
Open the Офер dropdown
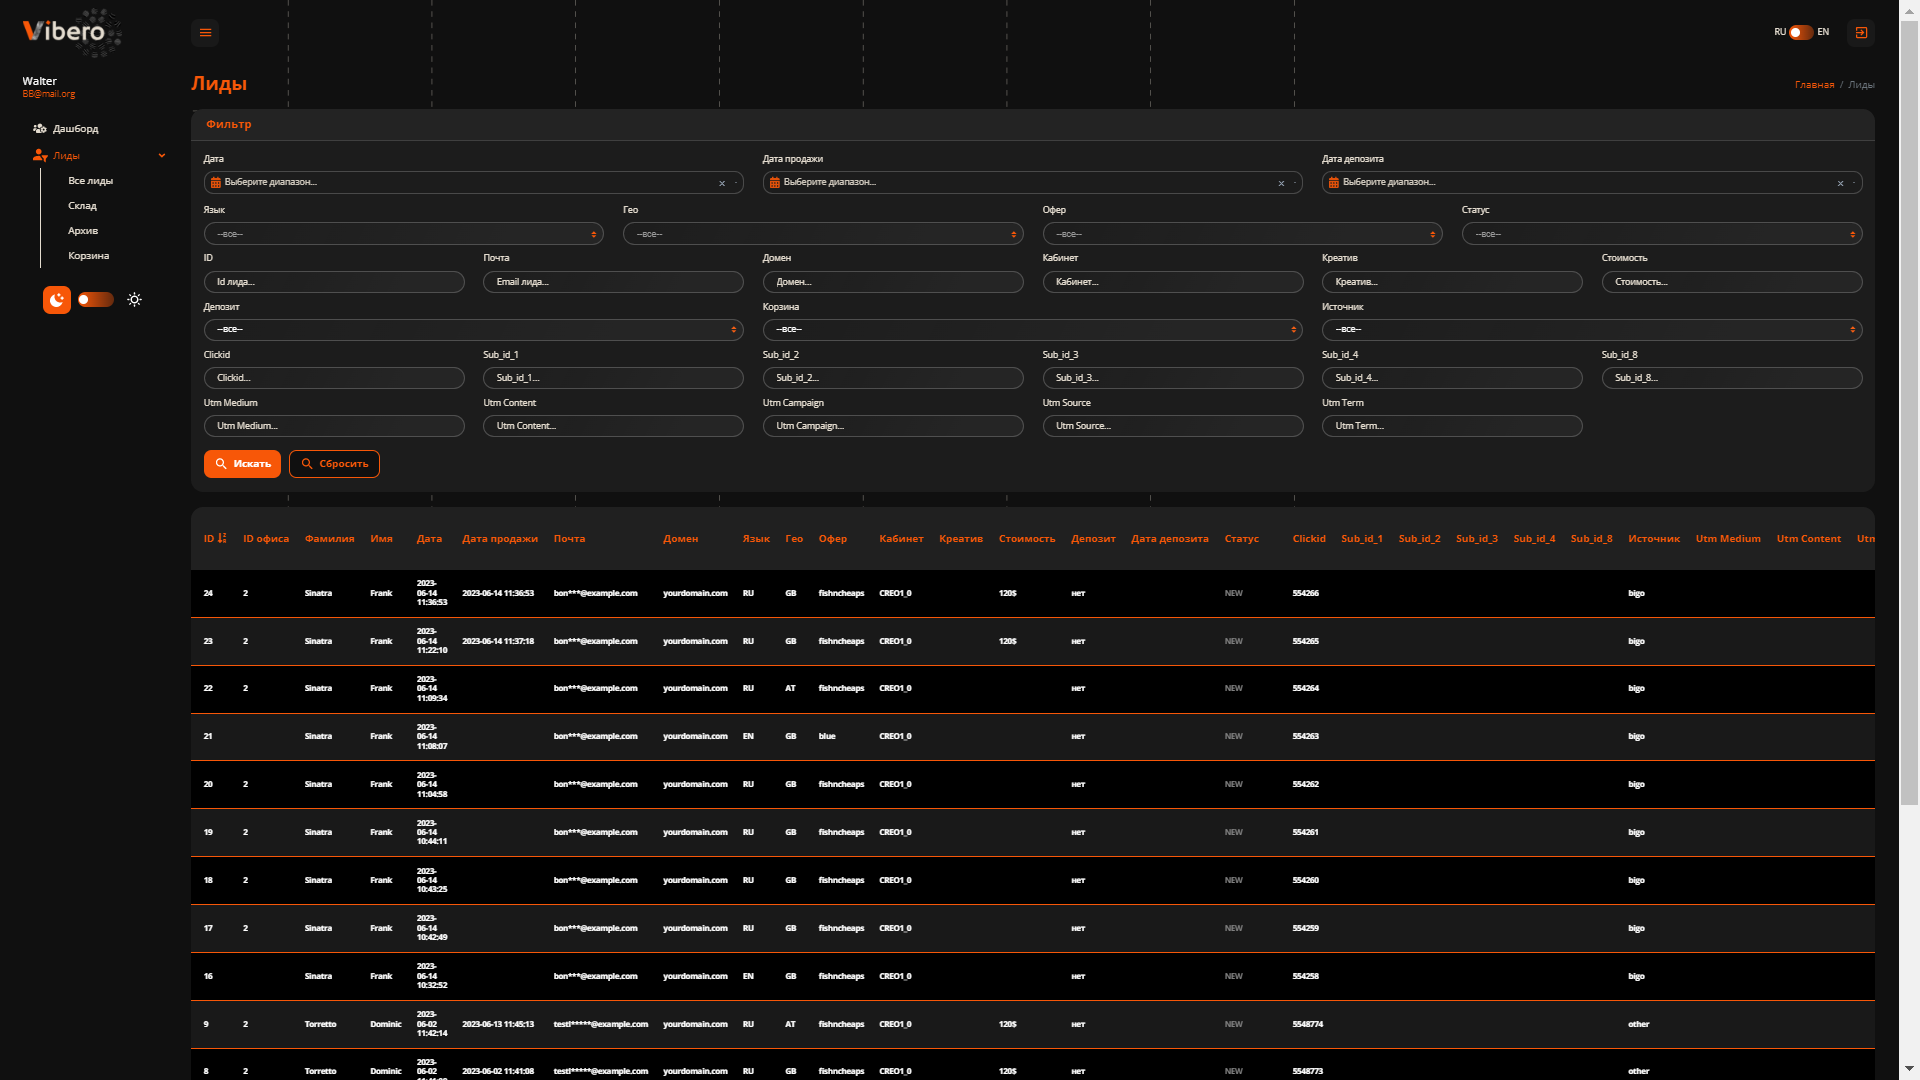coord(1242,234)
